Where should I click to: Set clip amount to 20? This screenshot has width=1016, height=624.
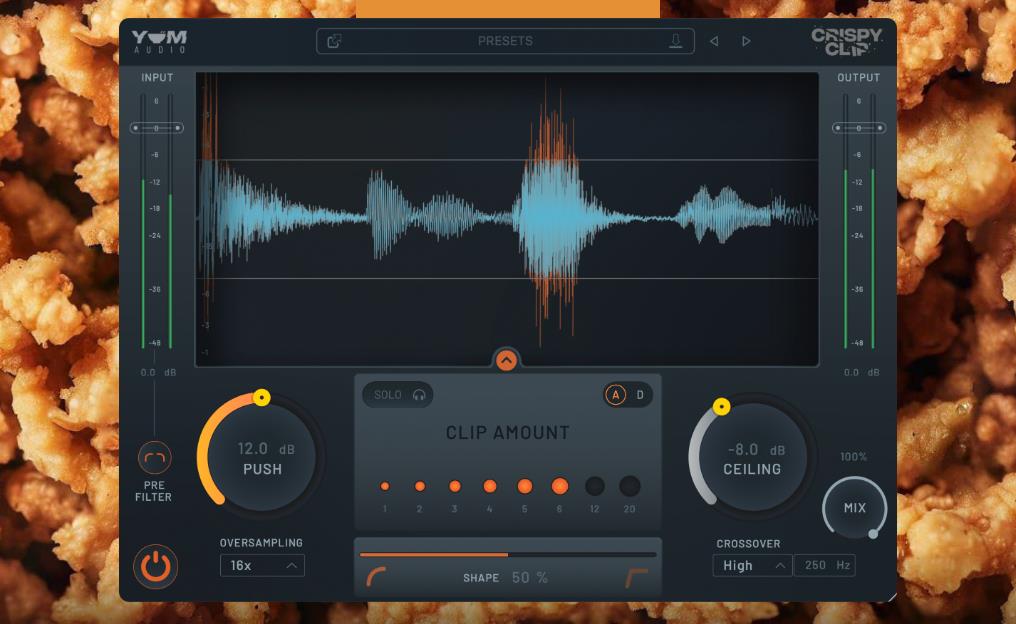(x=629, y=486)
